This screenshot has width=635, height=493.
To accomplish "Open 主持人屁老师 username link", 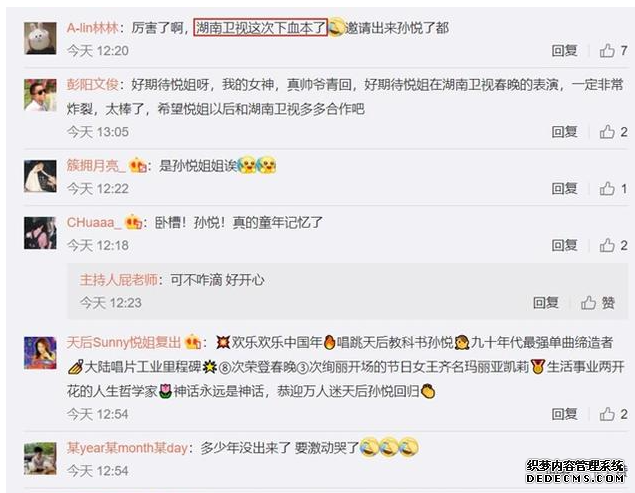I will [119, 280].
